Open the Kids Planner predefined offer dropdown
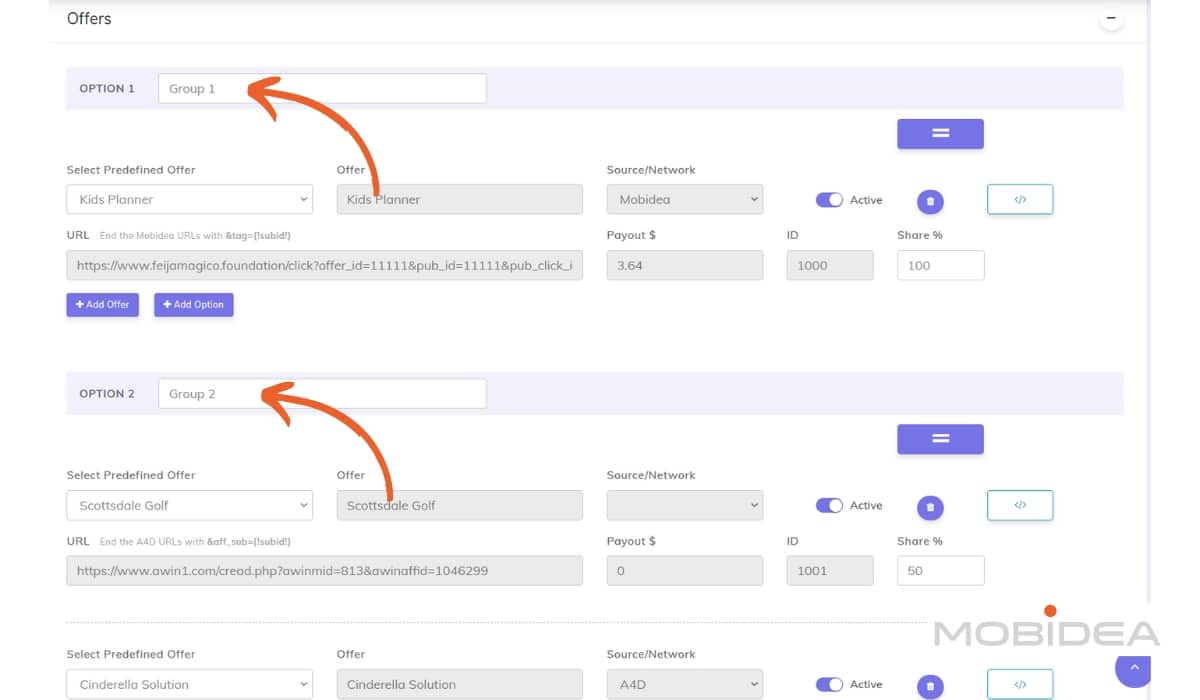 pos(190,199)
